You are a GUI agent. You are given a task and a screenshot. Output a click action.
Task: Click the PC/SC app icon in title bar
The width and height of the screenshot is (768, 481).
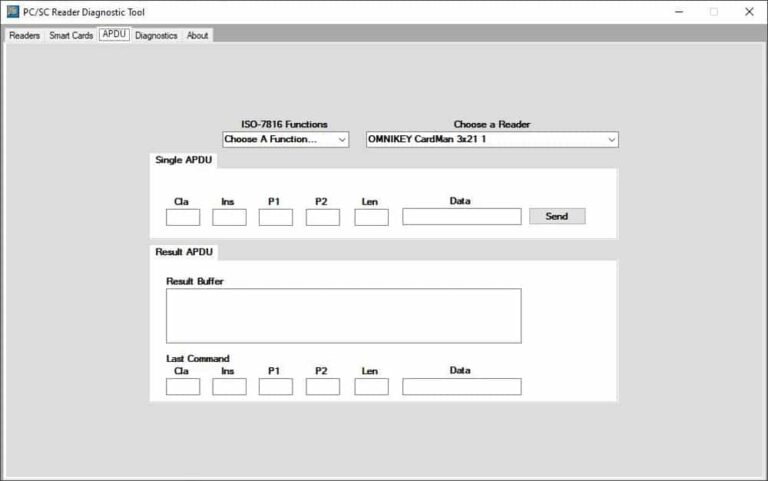tap(13, 11)
